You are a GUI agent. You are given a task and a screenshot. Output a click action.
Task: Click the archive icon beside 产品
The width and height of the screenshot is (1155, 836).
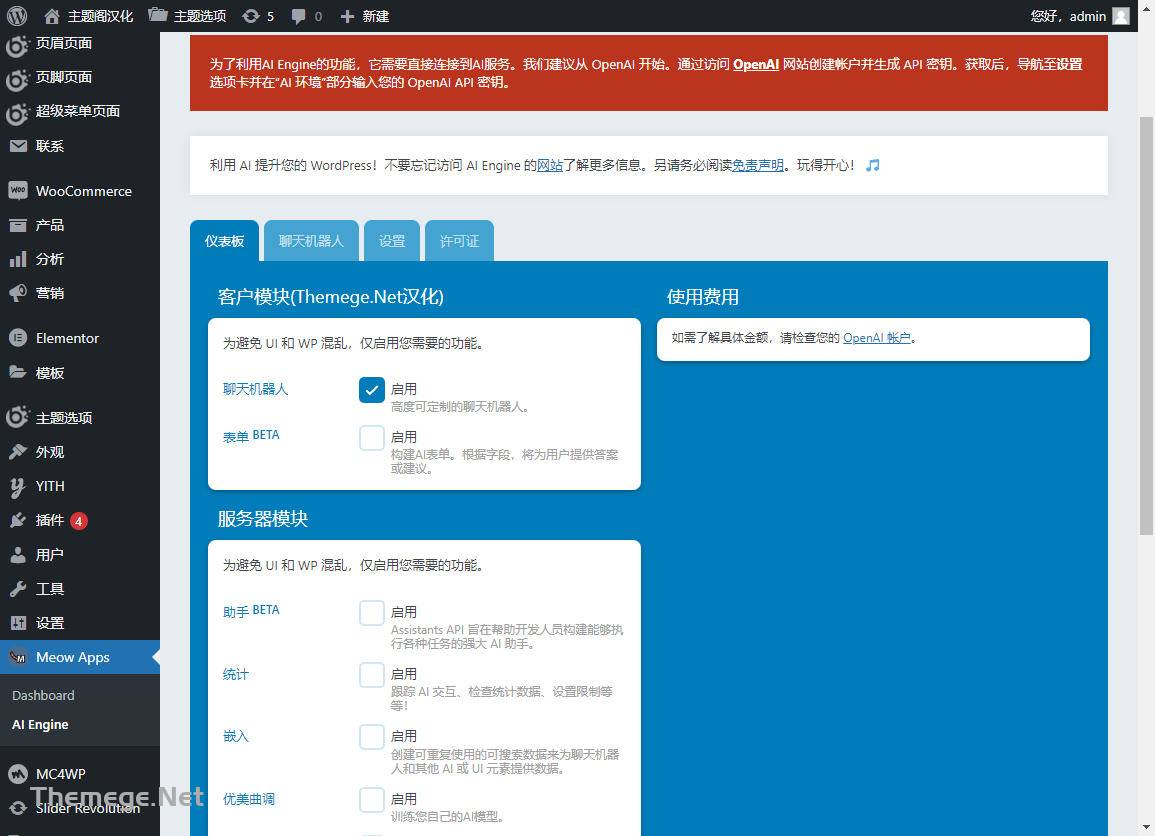18,225
